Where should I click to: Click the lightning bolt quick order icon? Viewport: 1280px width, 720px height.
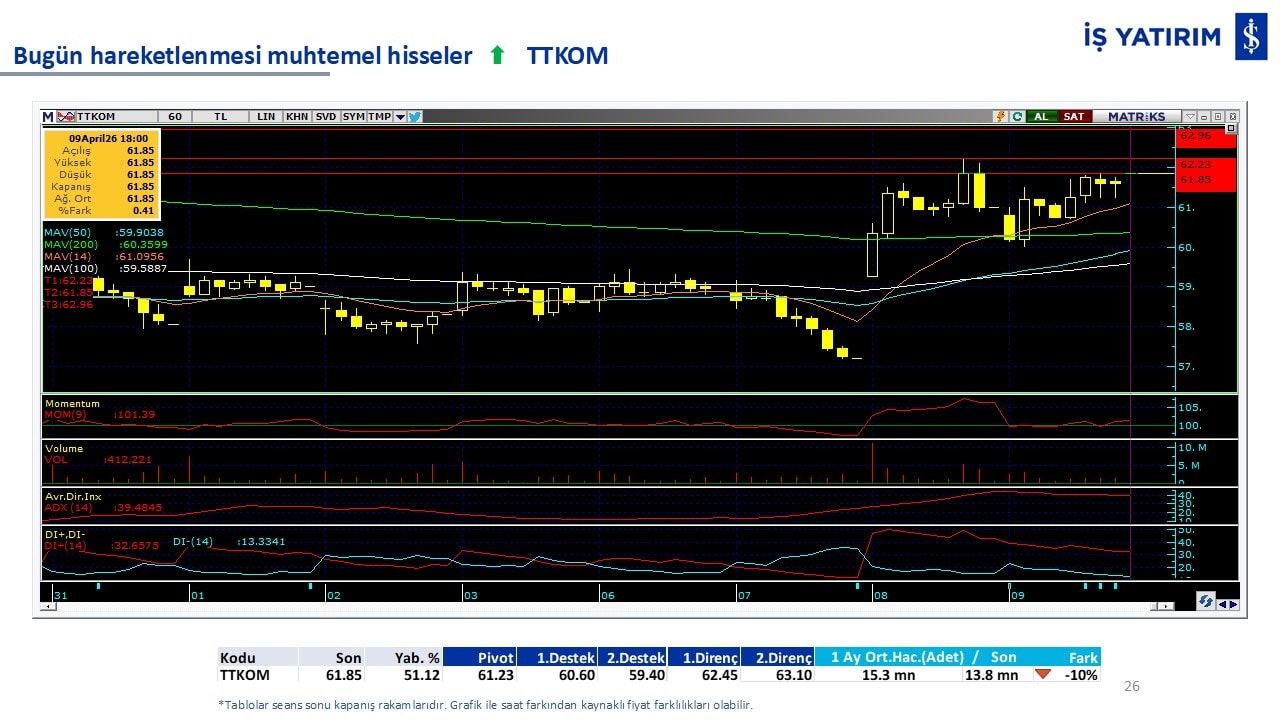click(1000, 117)
